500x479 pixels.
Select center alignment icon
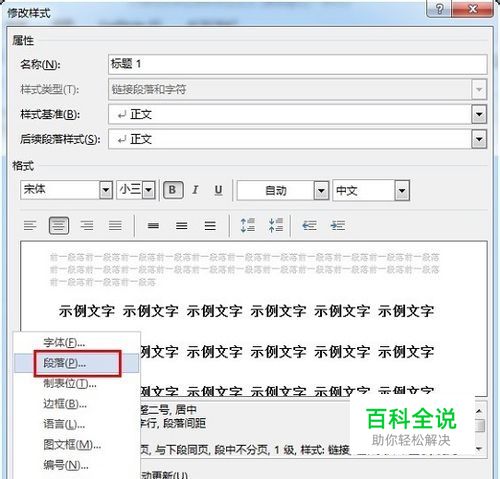(x=59, y=226)
